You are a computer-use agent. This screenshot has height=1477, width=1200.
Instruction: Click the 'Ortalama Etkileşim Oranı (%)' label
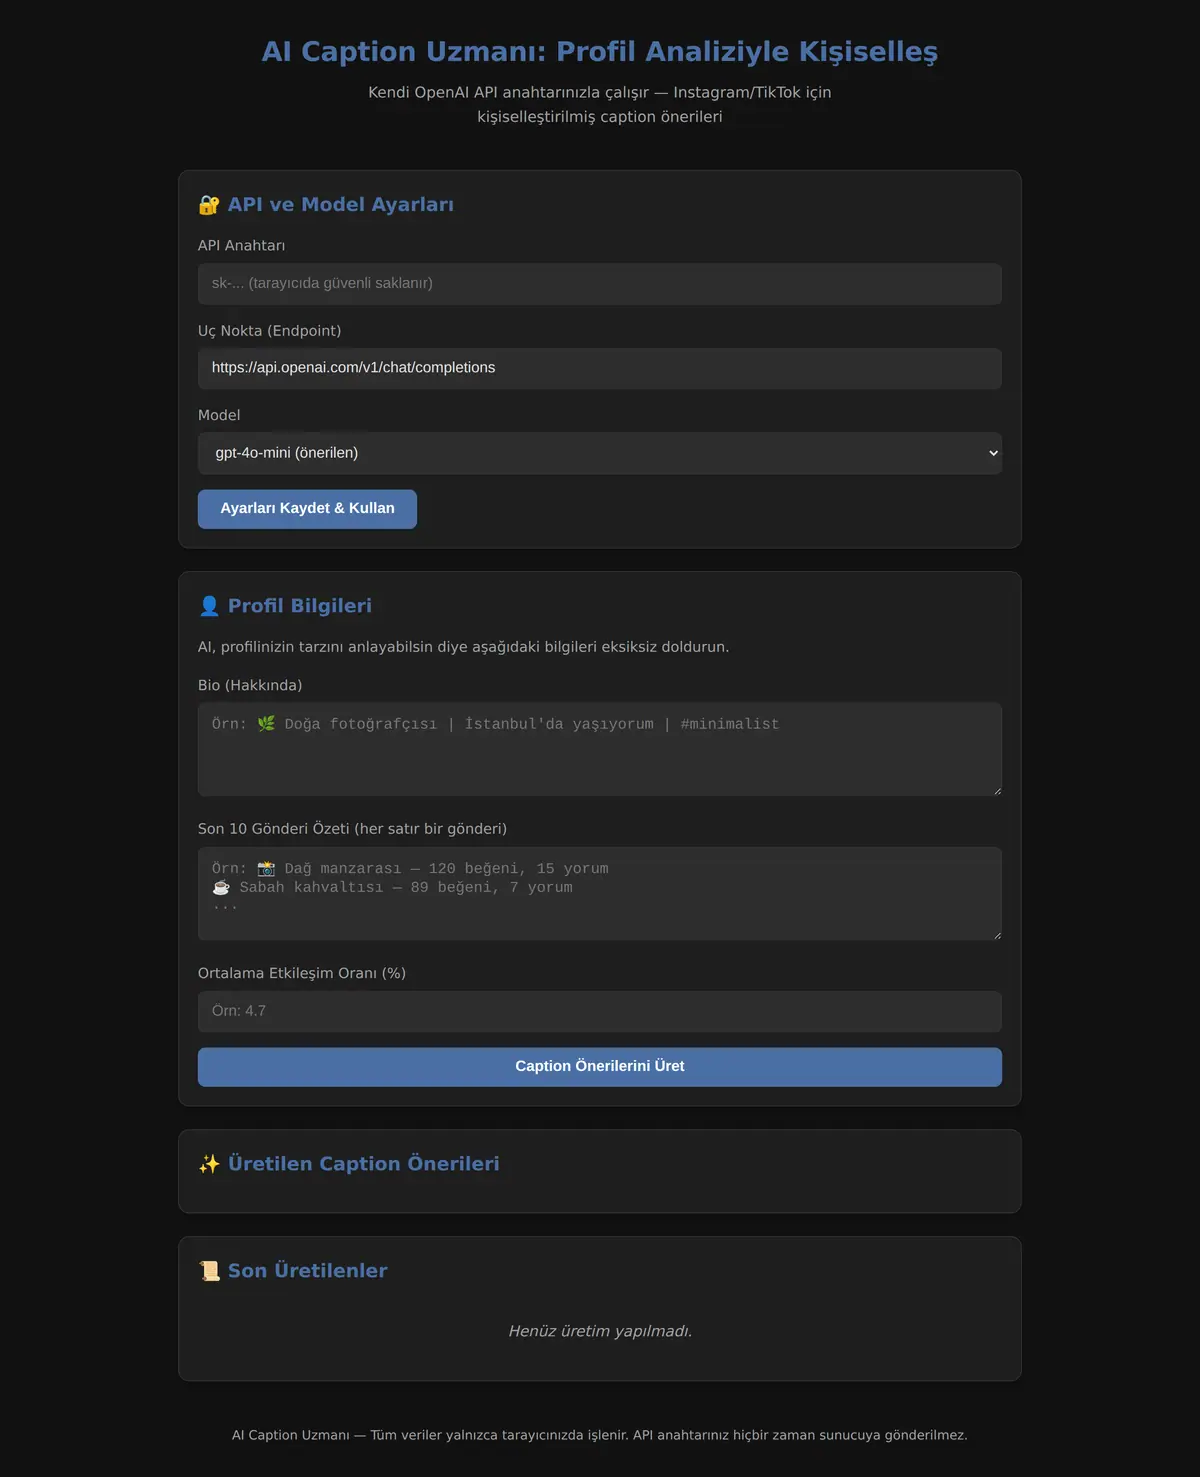tap(302, 973)
